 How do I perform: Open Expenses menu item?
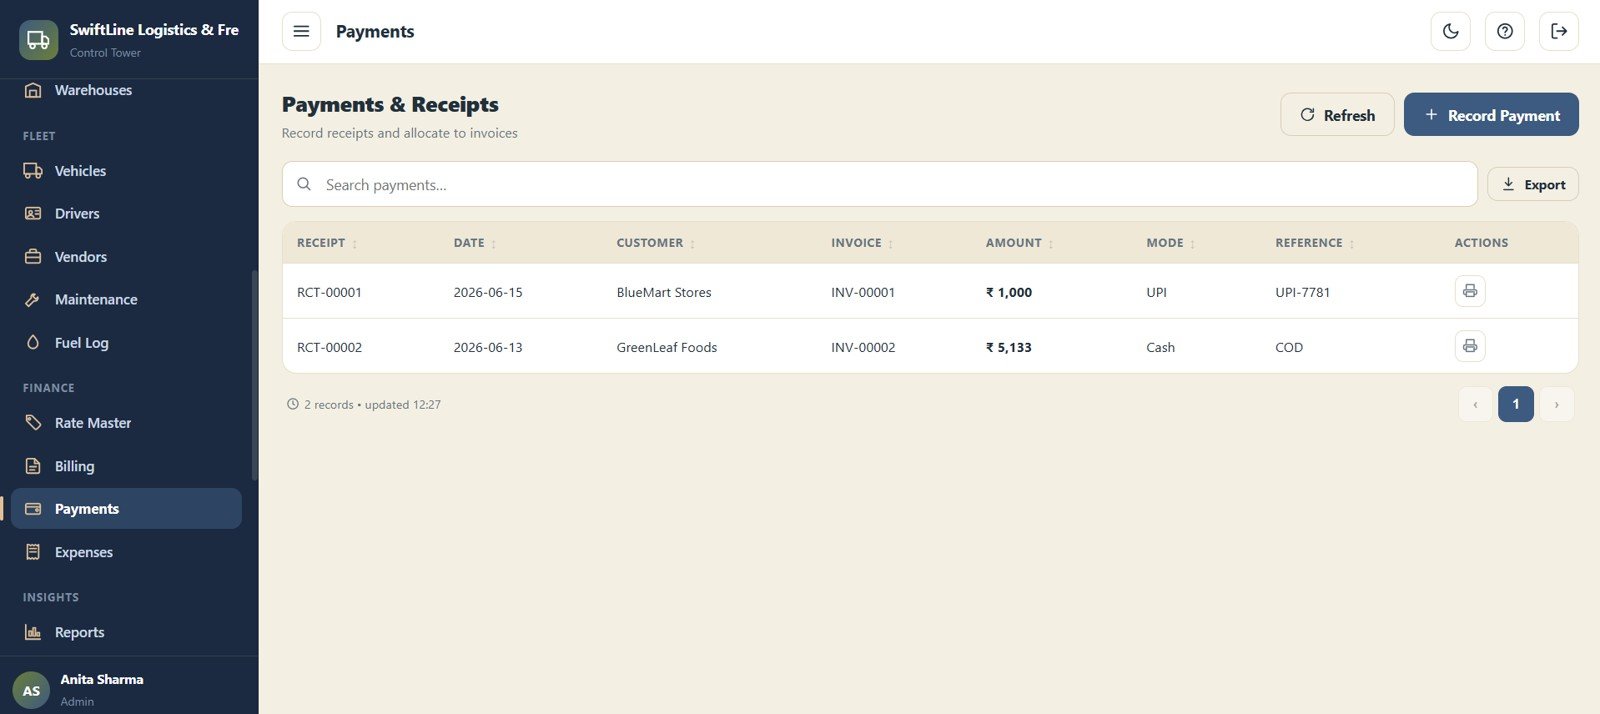[126, 552]
